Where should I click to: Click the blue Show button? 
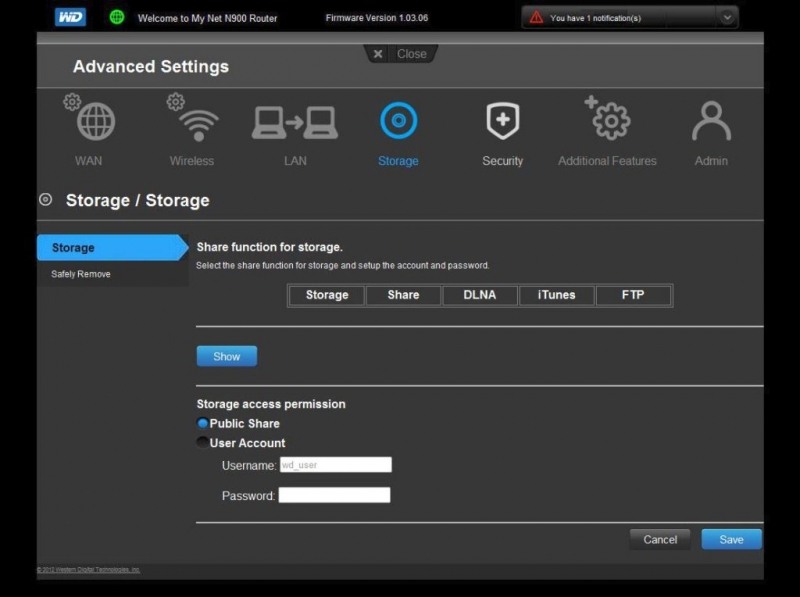coord(227,356)
